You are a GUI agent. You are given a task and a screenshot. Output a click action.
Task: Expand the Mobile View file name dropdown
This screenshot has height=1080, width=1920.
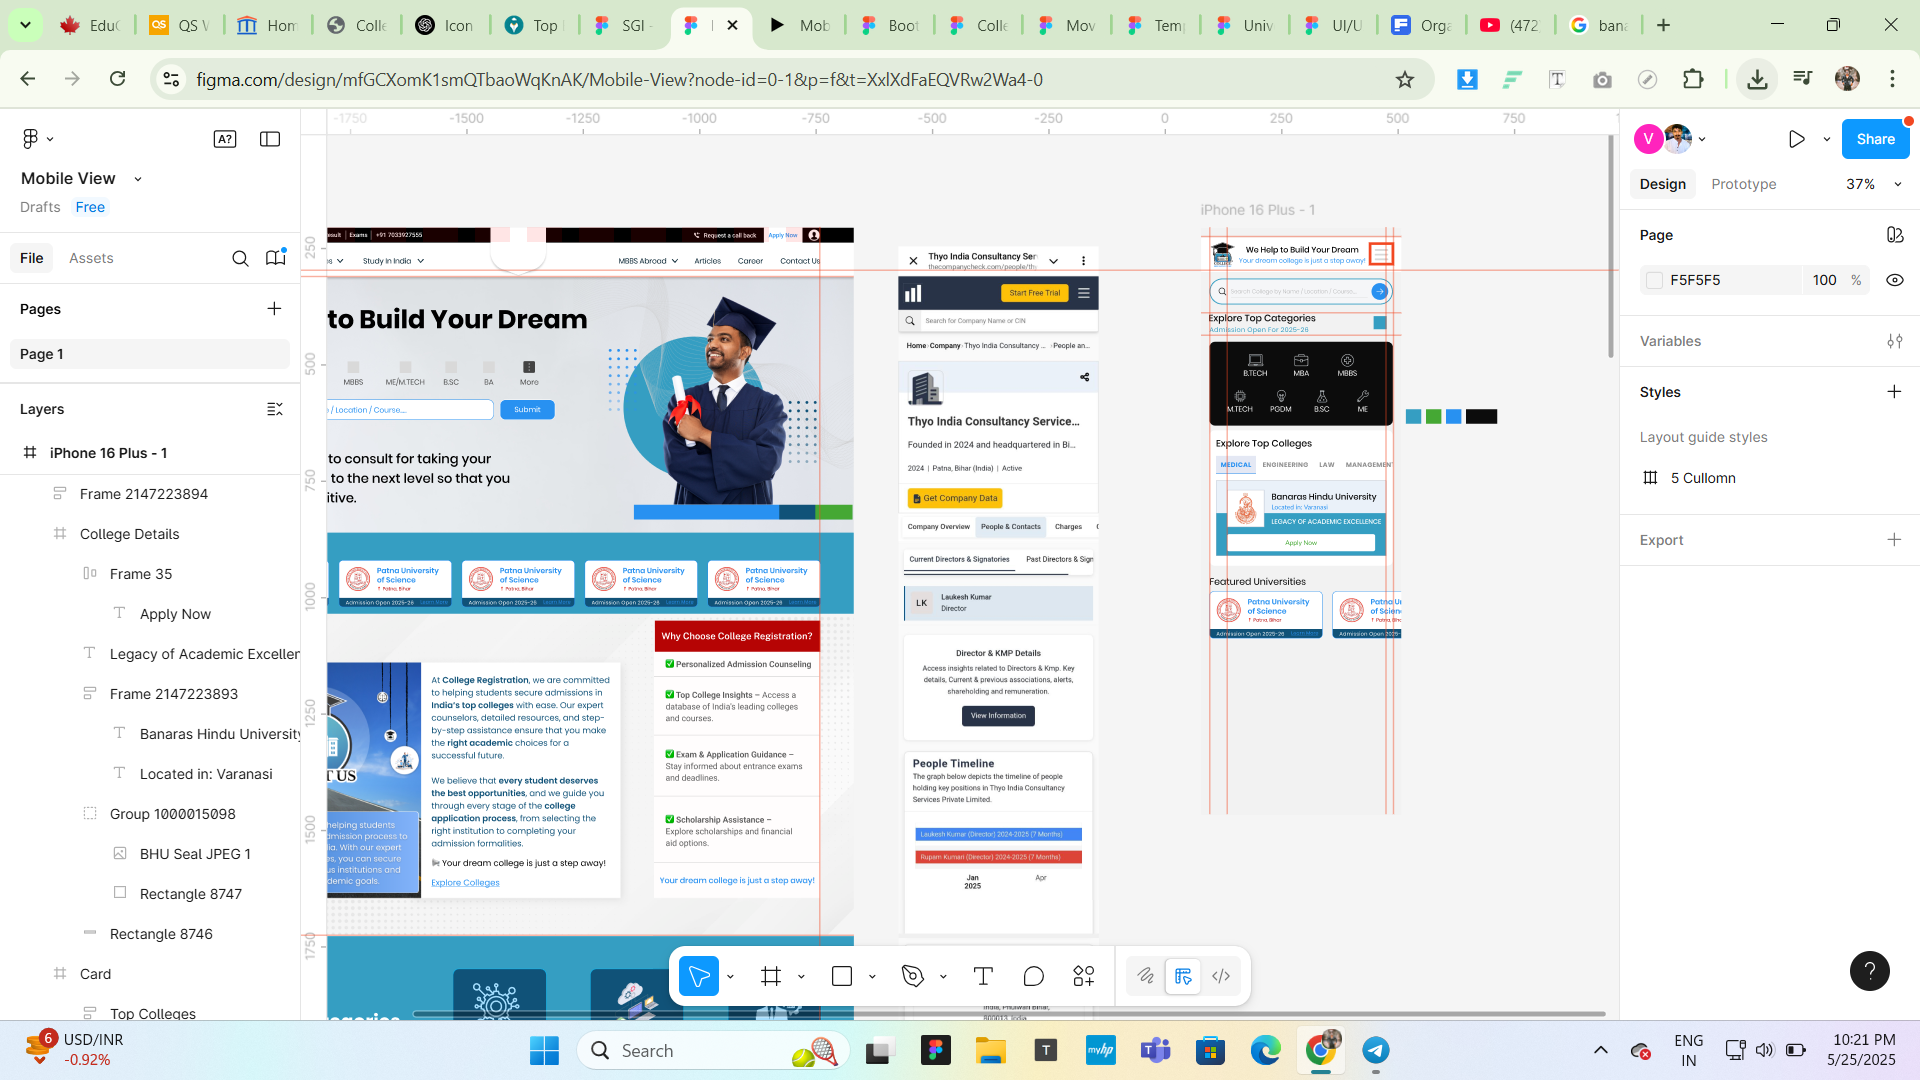138,179
